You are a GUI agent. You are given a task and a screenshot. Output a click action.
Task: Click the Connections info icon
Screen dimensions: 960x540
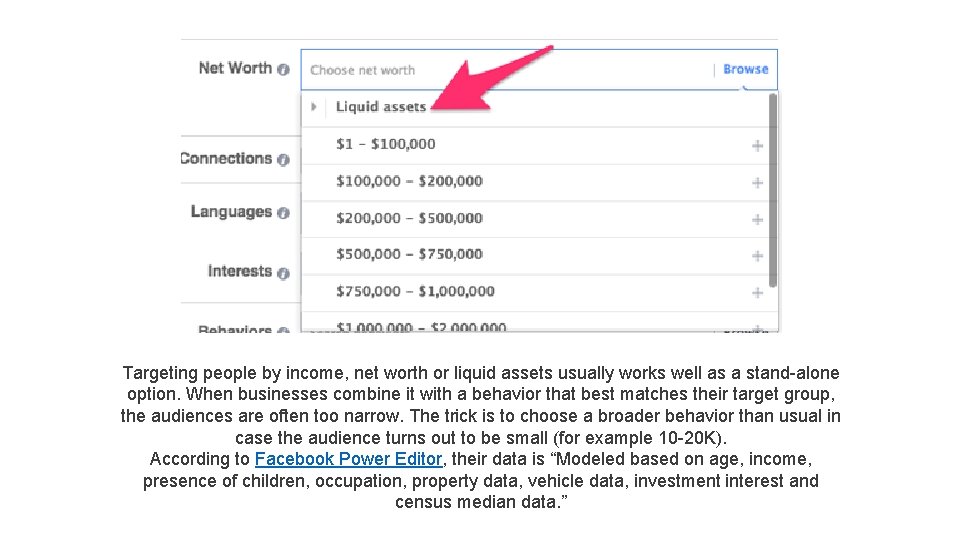point(284,160)
